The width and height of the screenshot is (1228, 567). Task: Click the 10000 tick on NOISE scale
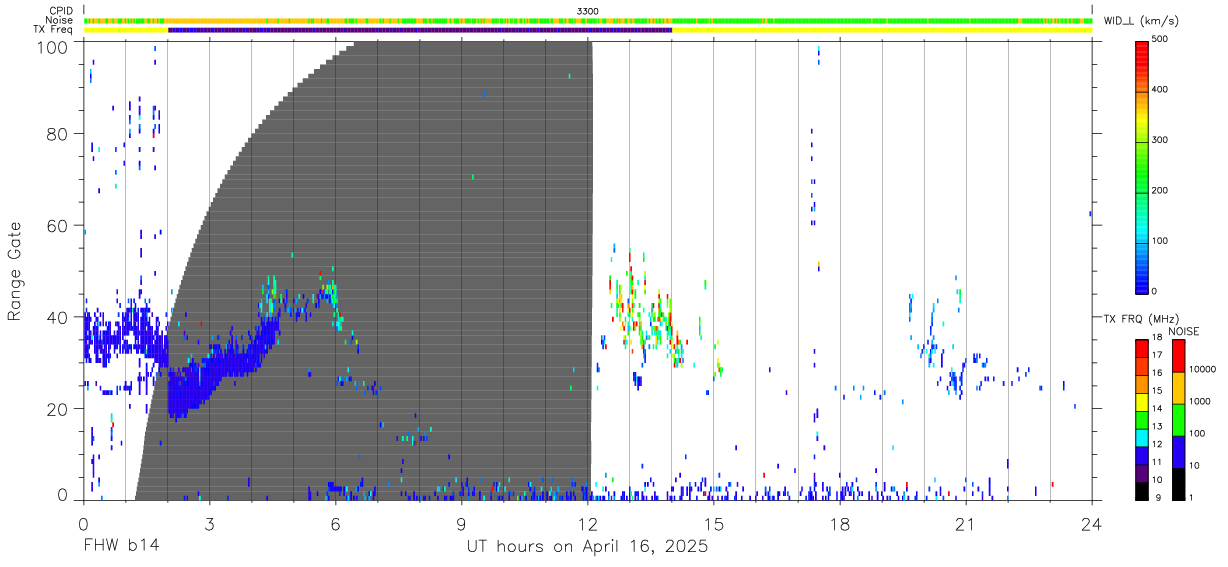(x=1201, y=370)
